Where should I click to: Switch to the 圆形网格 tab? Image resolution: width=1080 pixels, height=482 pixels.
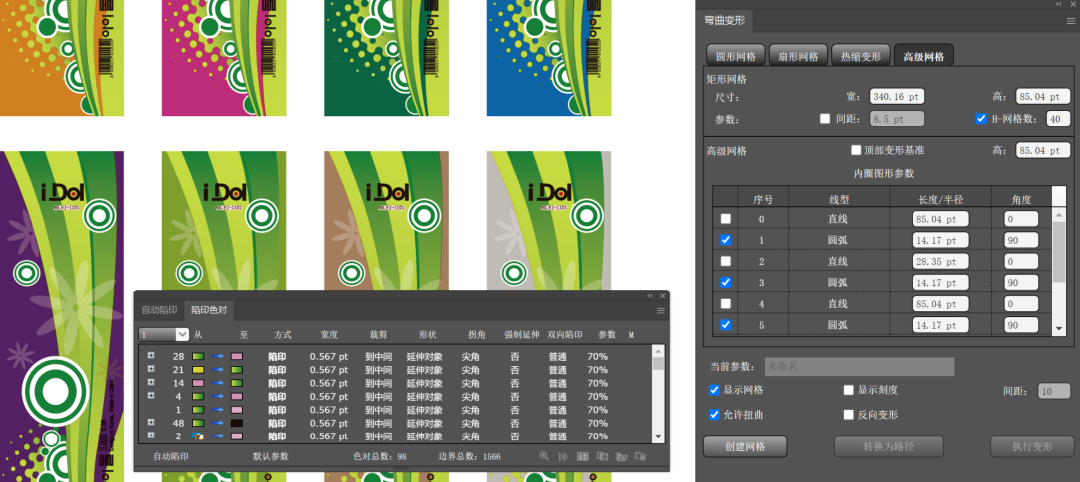pos(736,56)
